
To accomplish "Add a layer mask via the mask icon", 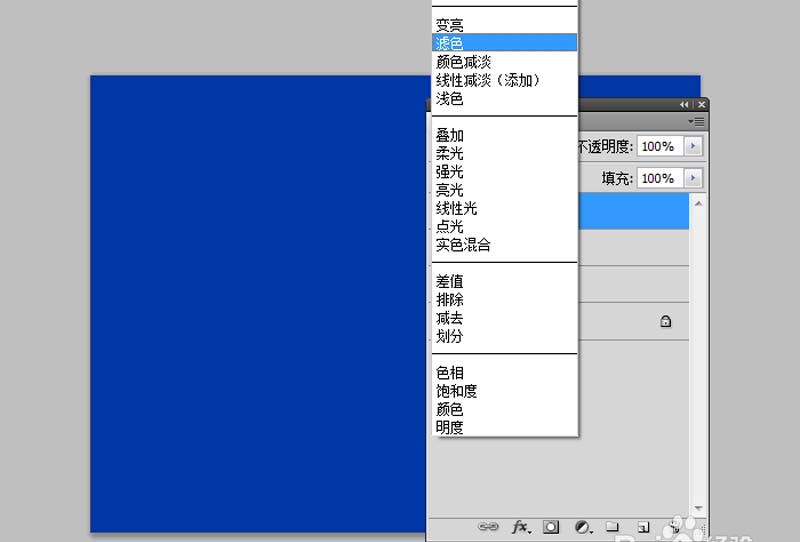I will 551,527.
